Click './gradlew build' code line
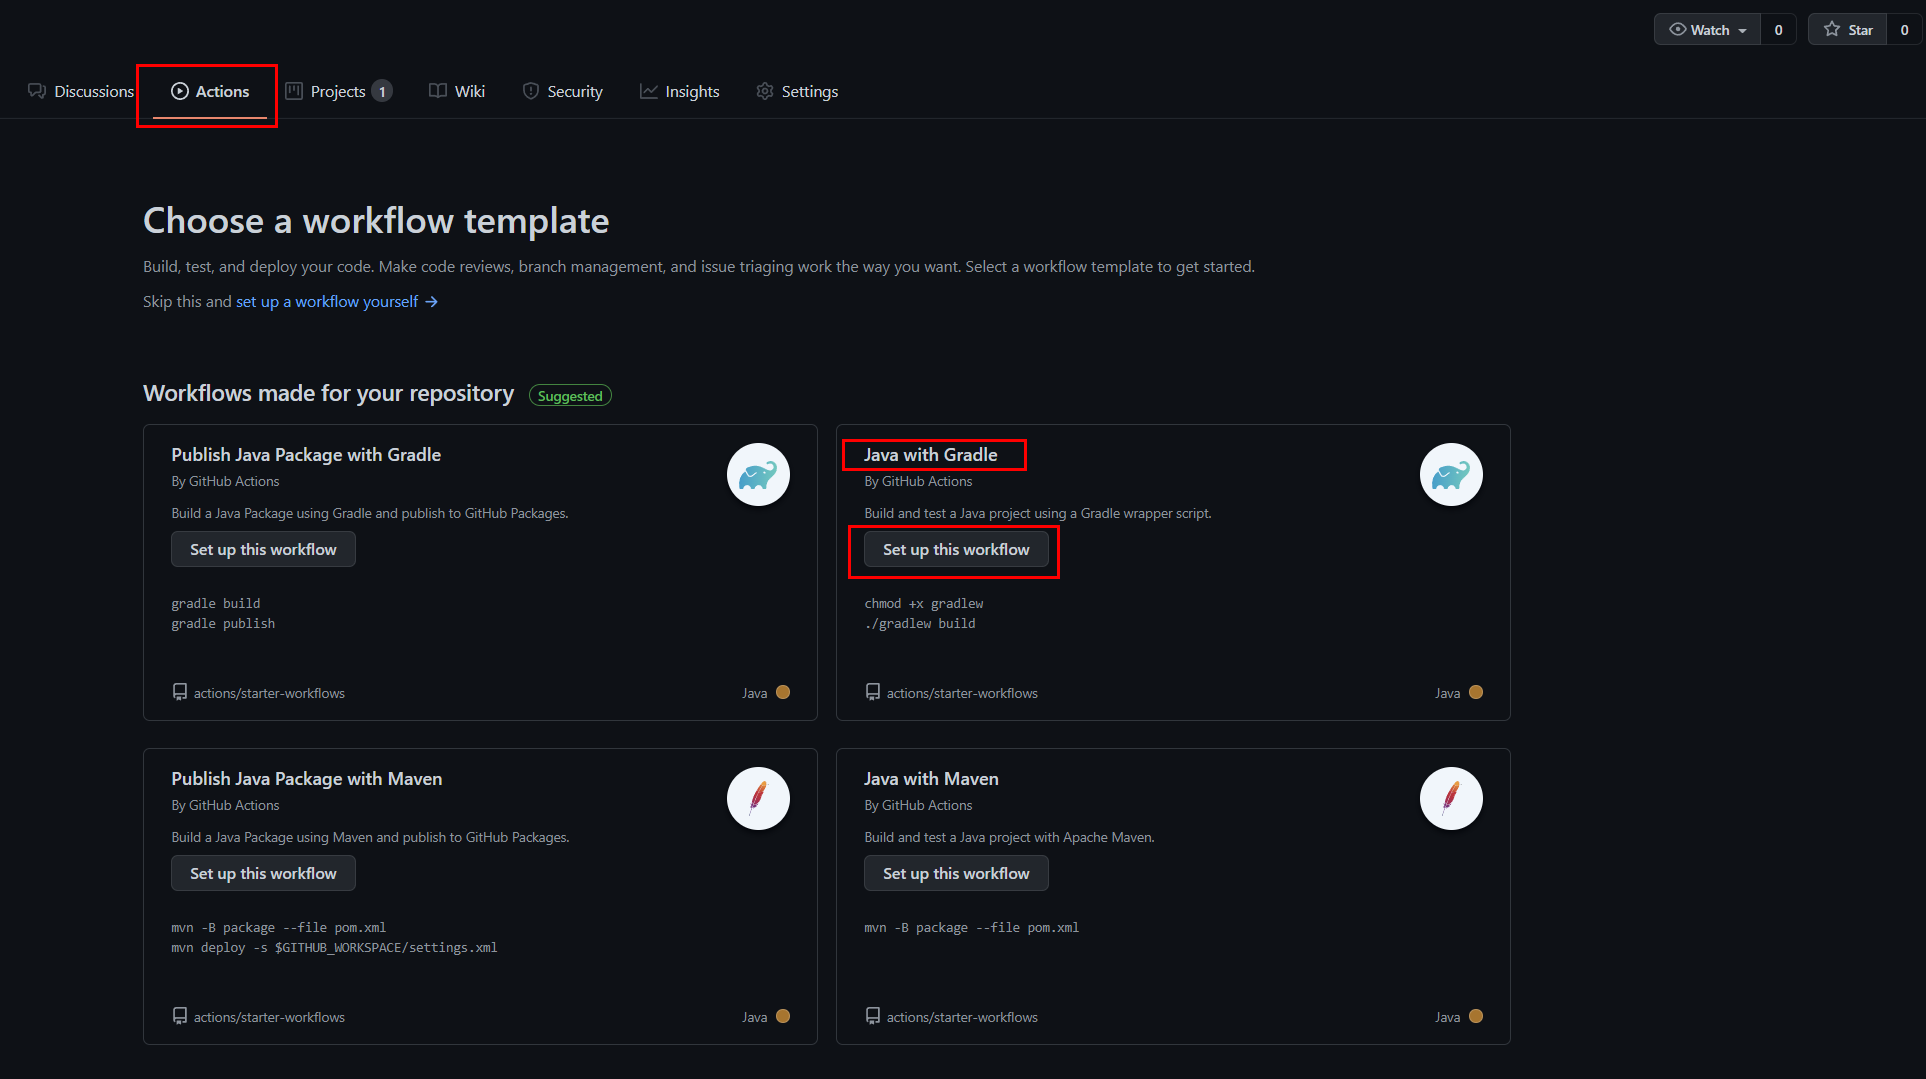This screenshot has width=1926, height=1079. pos(920,624)
